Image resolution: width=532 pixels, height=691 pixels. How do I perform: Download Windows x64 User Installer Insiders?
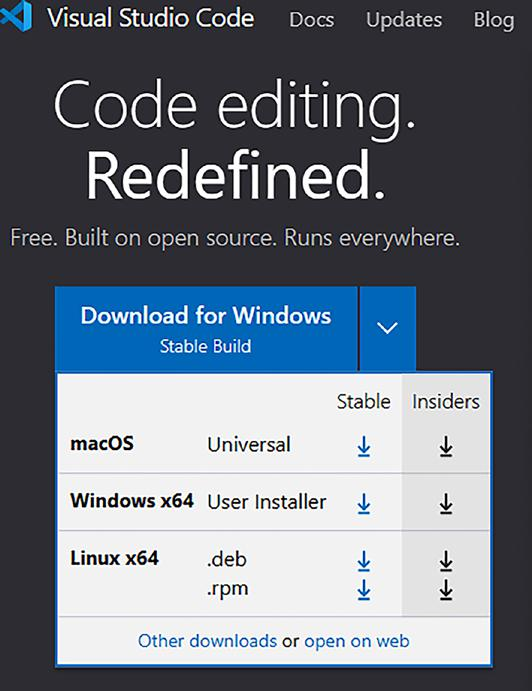[446, 503]
